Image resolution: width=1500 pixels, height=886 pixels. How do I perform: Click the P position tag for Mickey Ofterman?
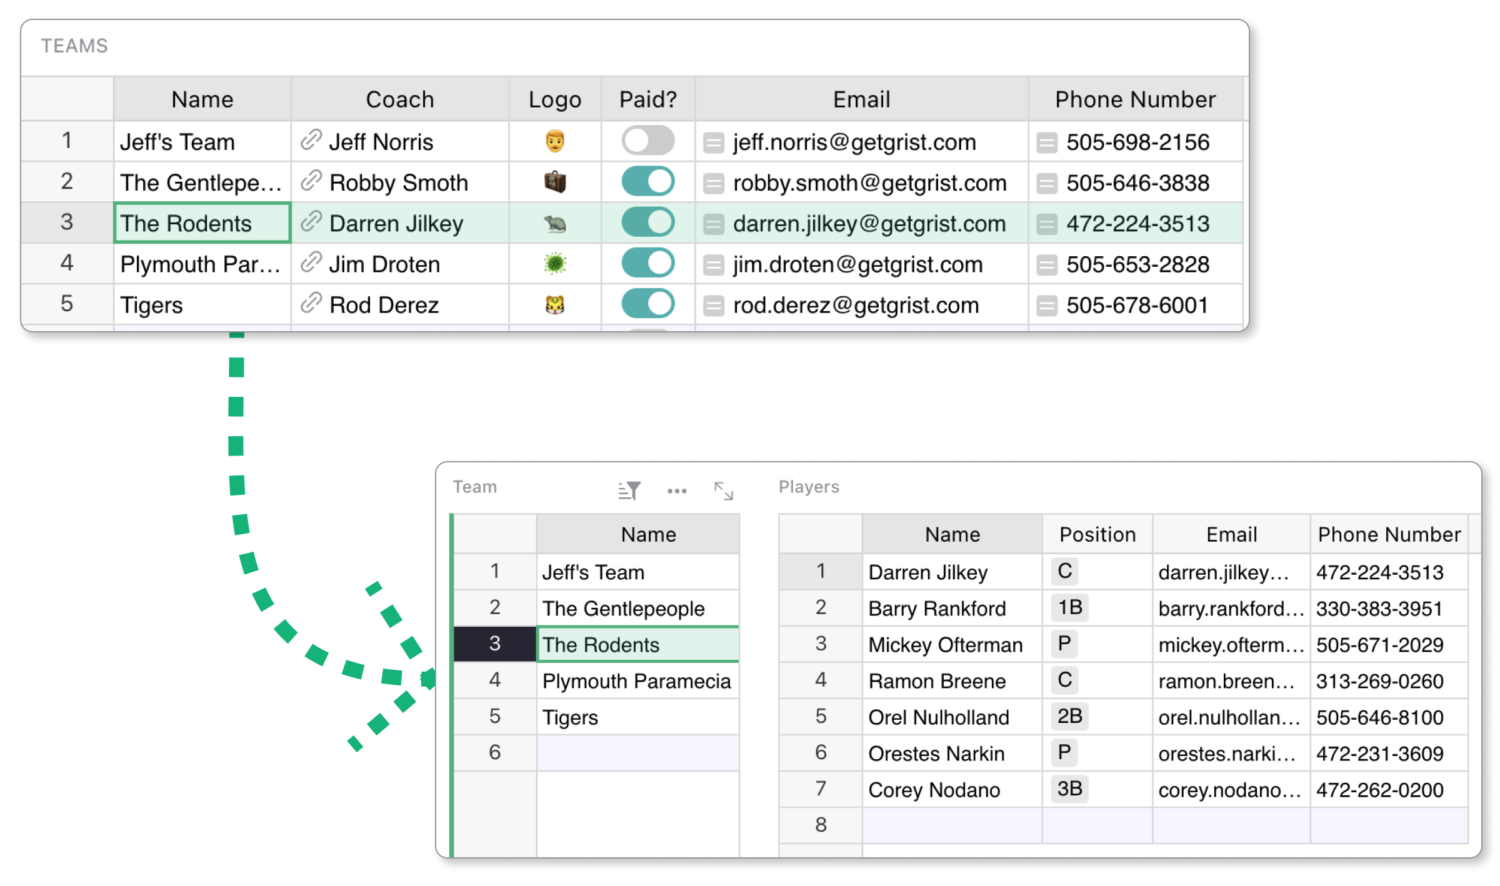tap(1064, 643)
